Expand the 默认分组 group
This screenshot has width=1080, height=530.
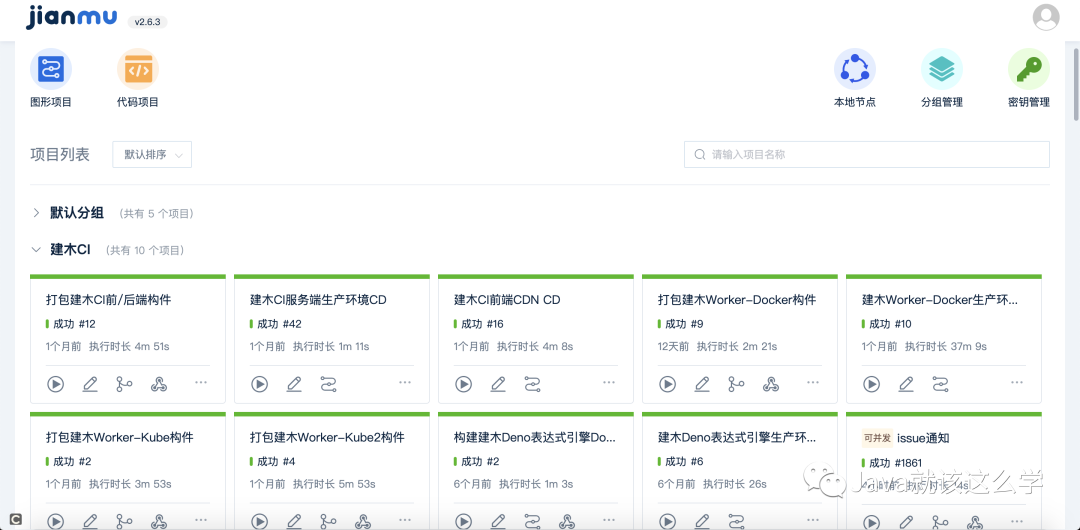tap(37, 213)
